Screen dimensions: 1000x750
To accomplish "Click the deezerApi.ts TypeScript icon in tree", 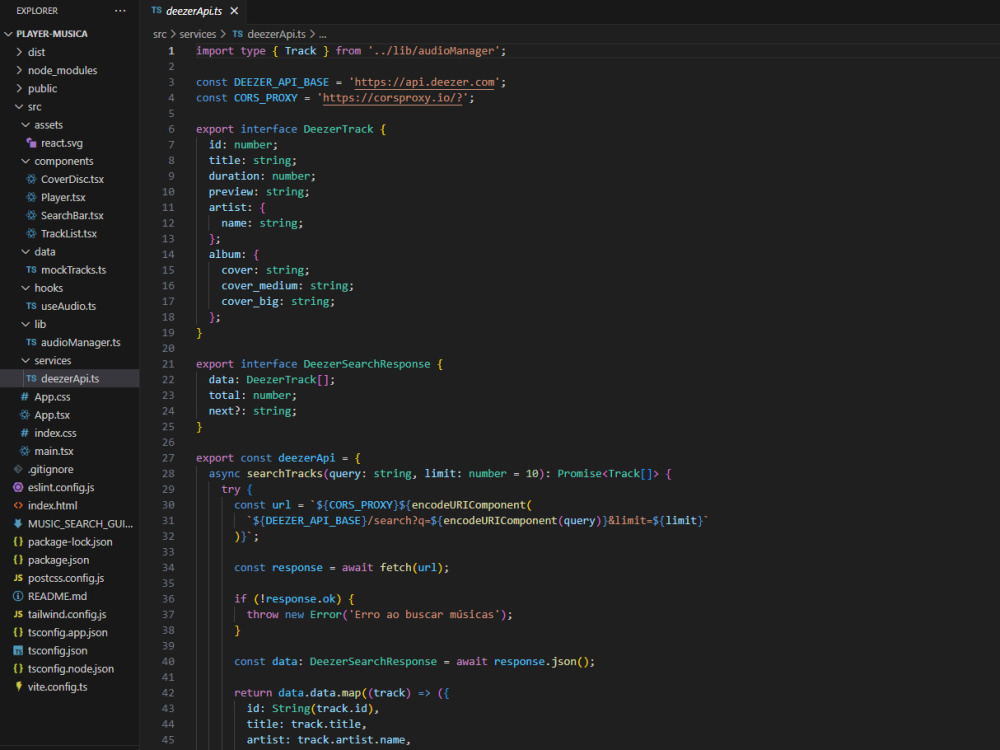I will 31,379.
